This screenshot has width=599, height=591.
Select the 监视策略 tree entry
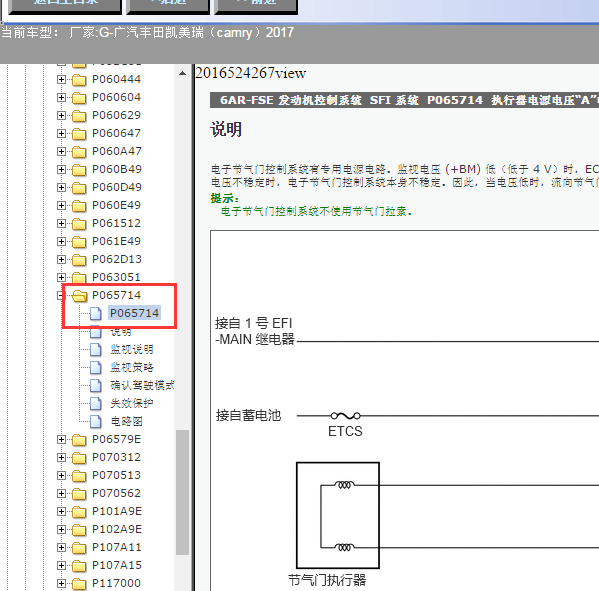[132, 368]
